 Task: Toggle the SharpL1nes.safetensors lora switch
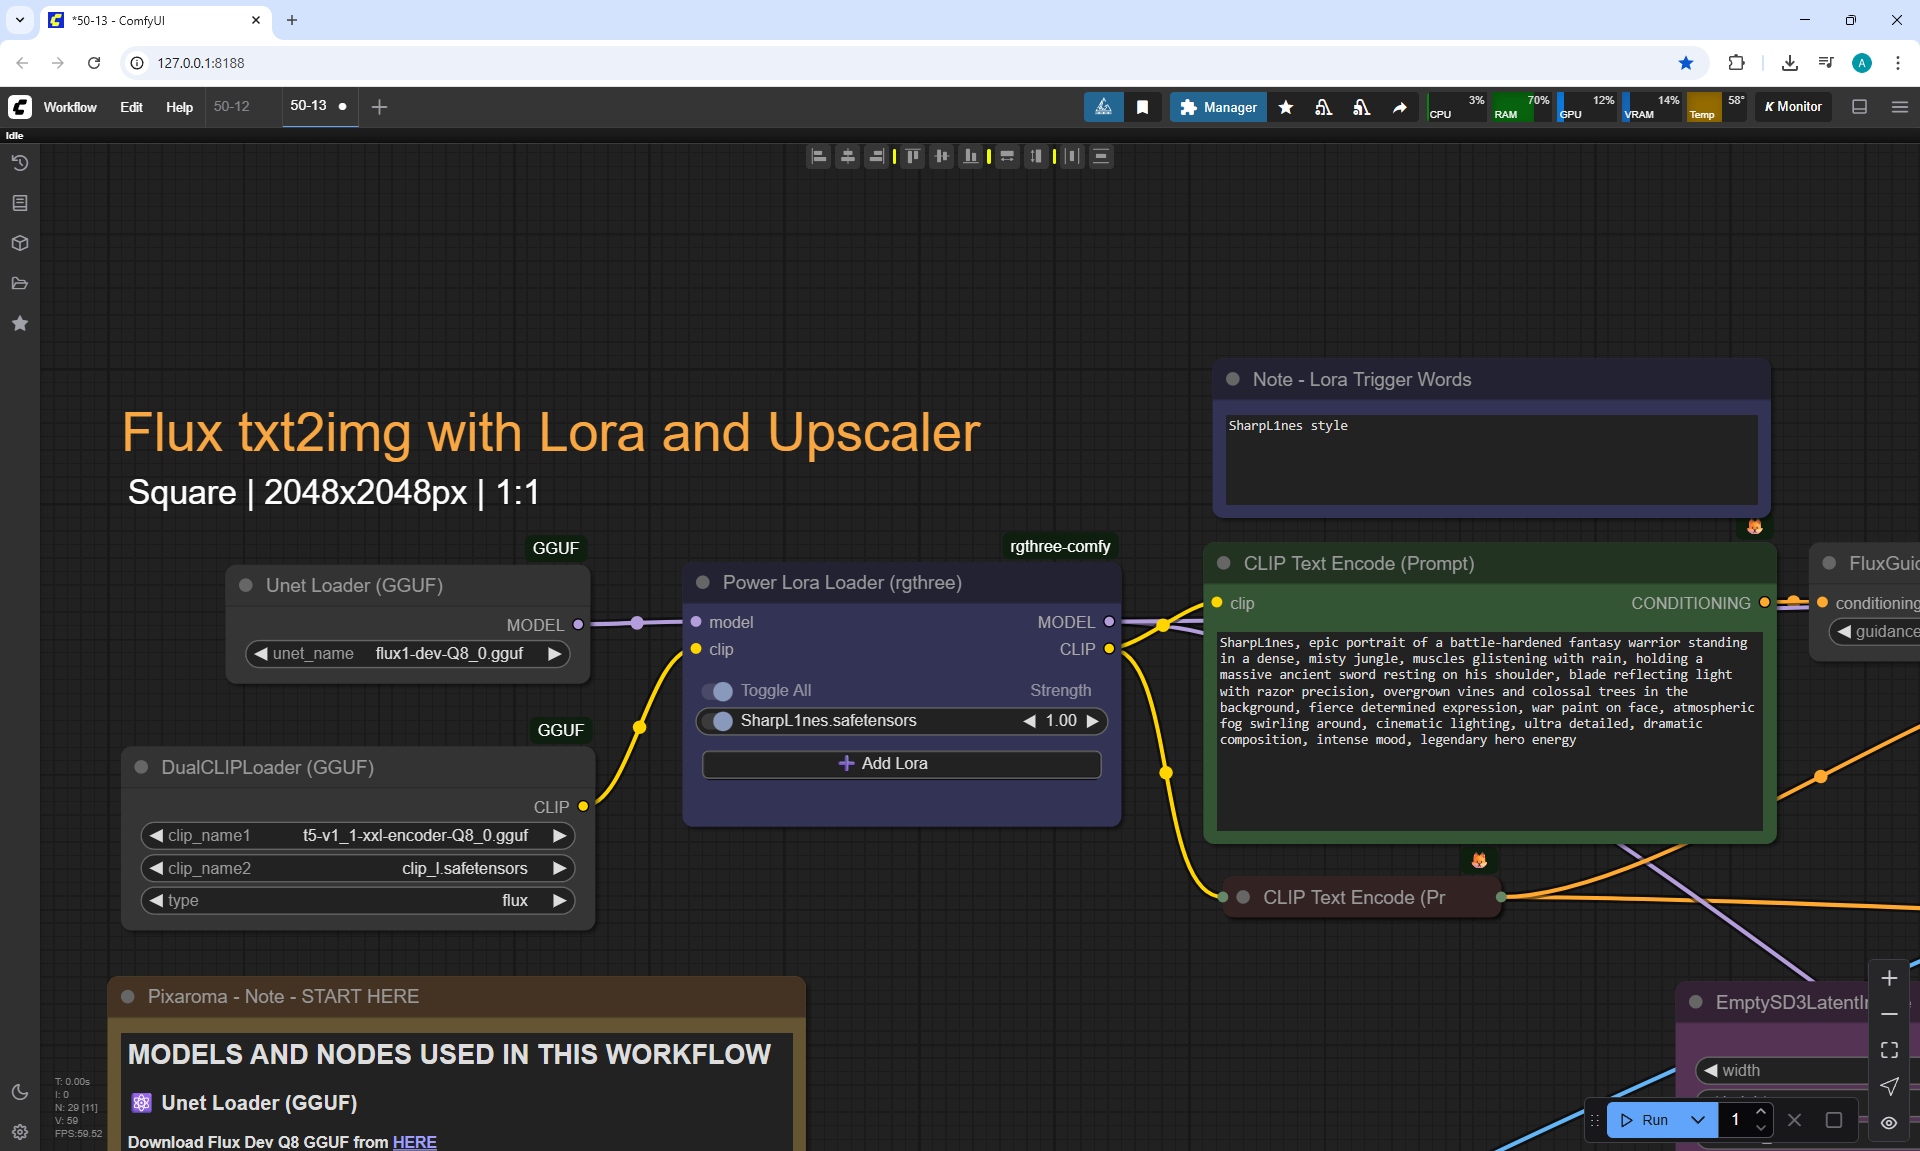[x=717, y=721]
